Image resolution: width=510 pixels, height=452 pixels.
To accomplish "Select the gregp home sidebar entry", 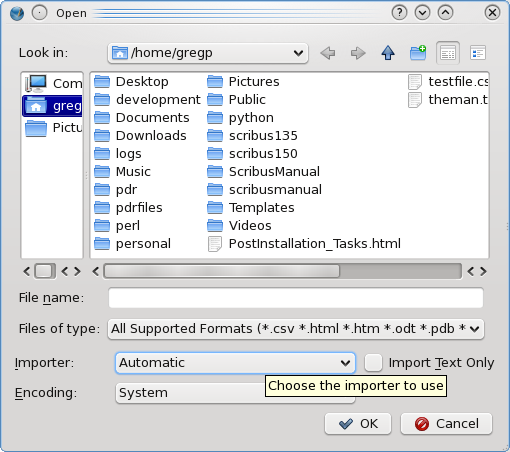I will [x=52, y=106].
